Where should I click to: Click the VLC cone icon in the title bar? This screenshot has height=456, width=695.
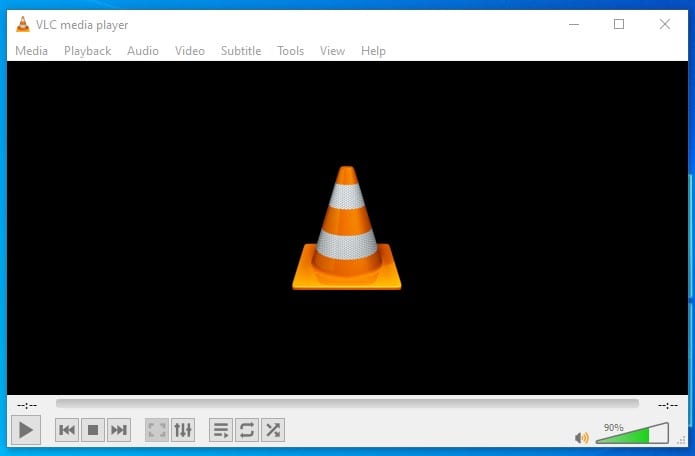coord(23,24)
